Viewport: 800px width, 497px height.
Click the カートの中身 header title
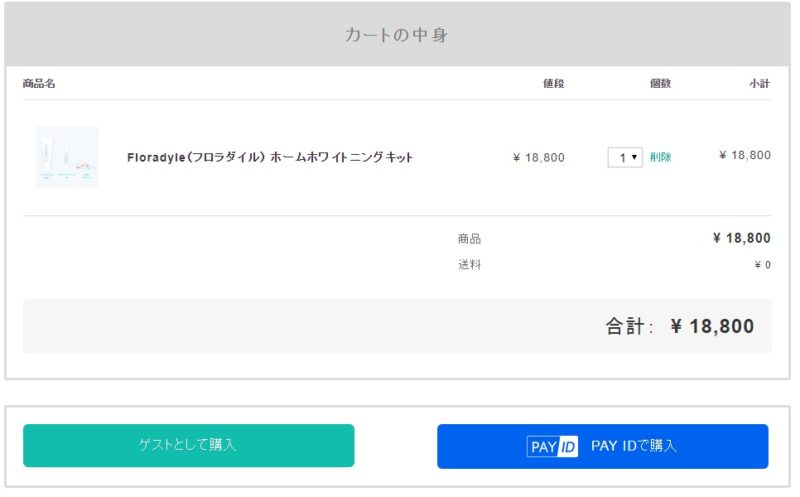click(x=396, y=35)
